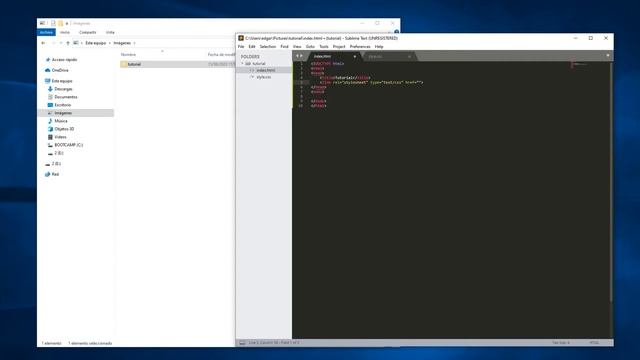Open Documentos in navigation pane
Viewport: 640px width, 360px height.
(66, 97)
